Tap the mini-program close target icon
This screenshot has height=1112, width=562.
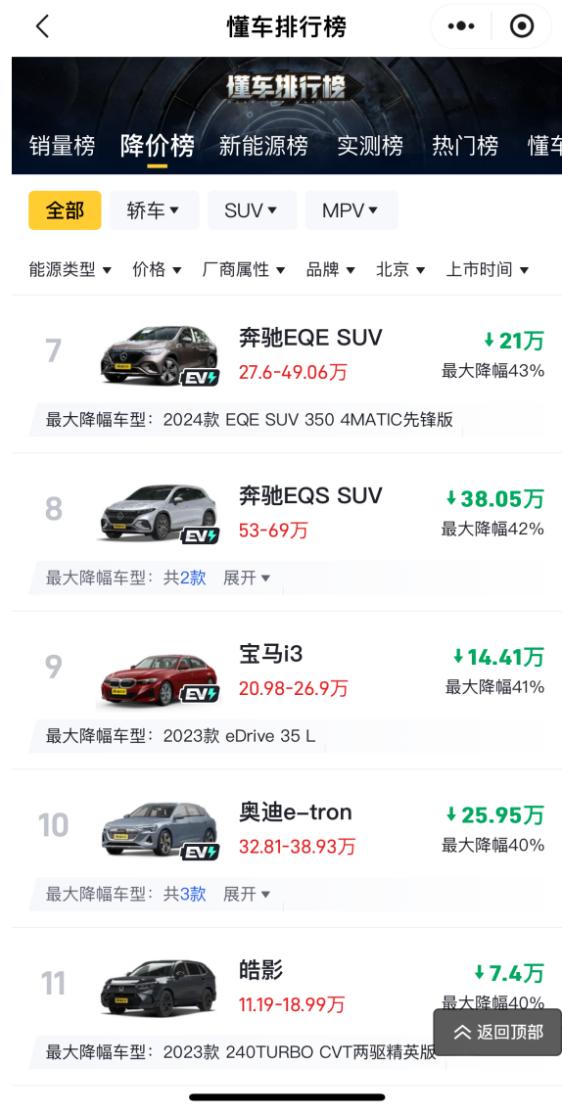[x=522, y=27]
